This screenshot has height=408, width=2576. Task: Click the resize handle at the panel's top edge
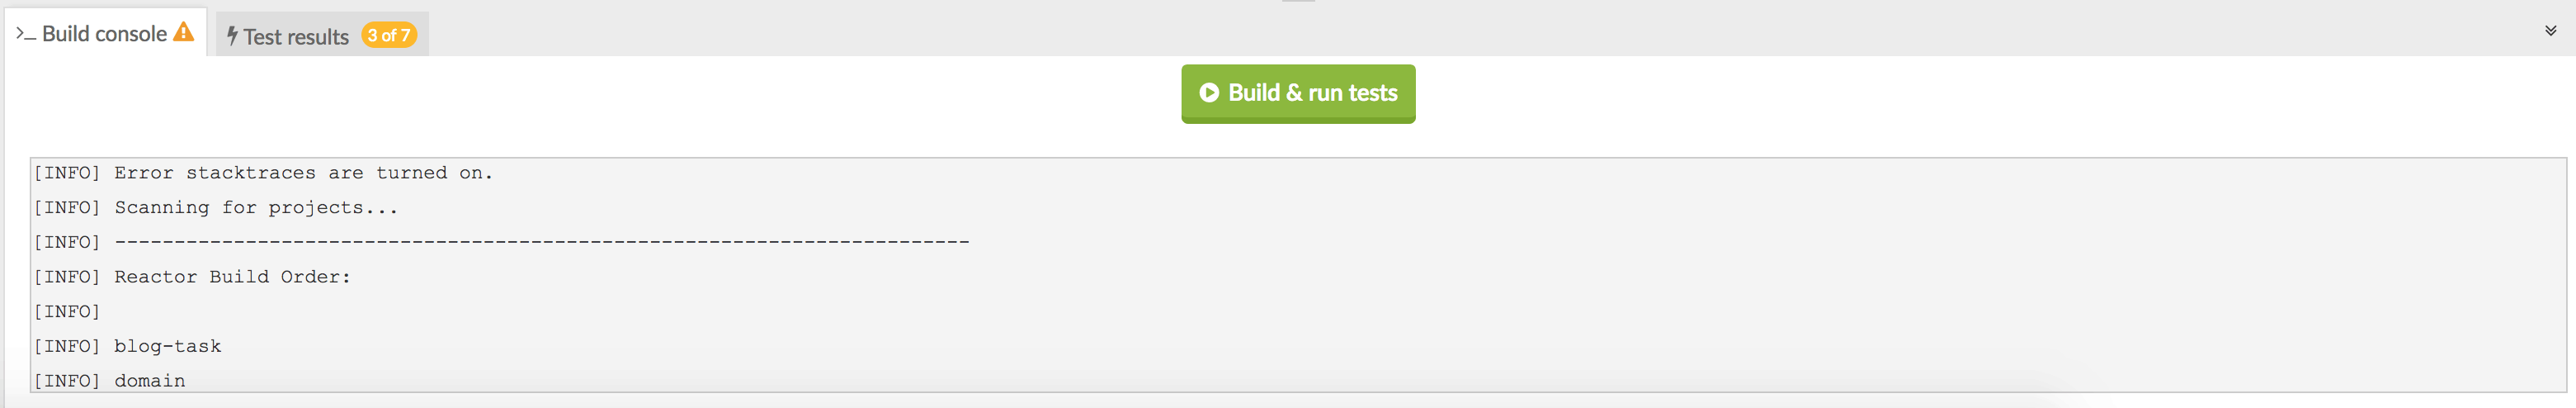point(1297,2)
